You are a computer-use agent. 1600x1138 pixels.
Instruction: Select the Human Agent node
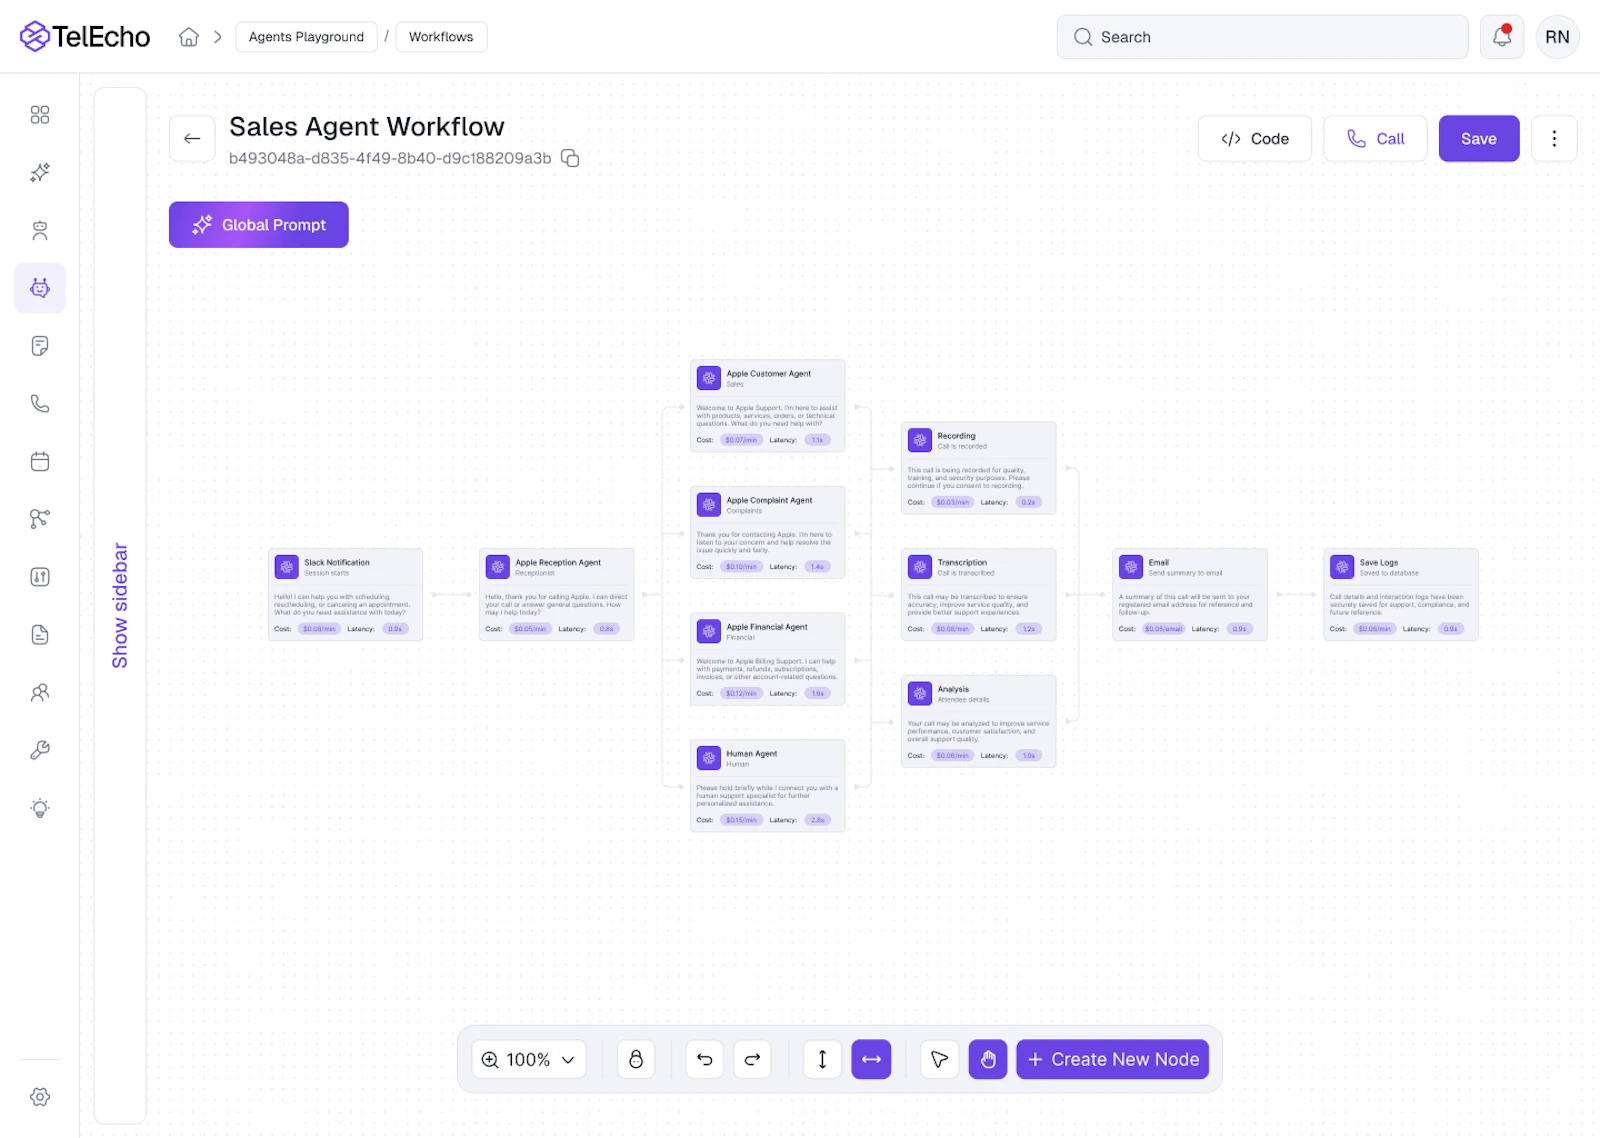point(768,786)
